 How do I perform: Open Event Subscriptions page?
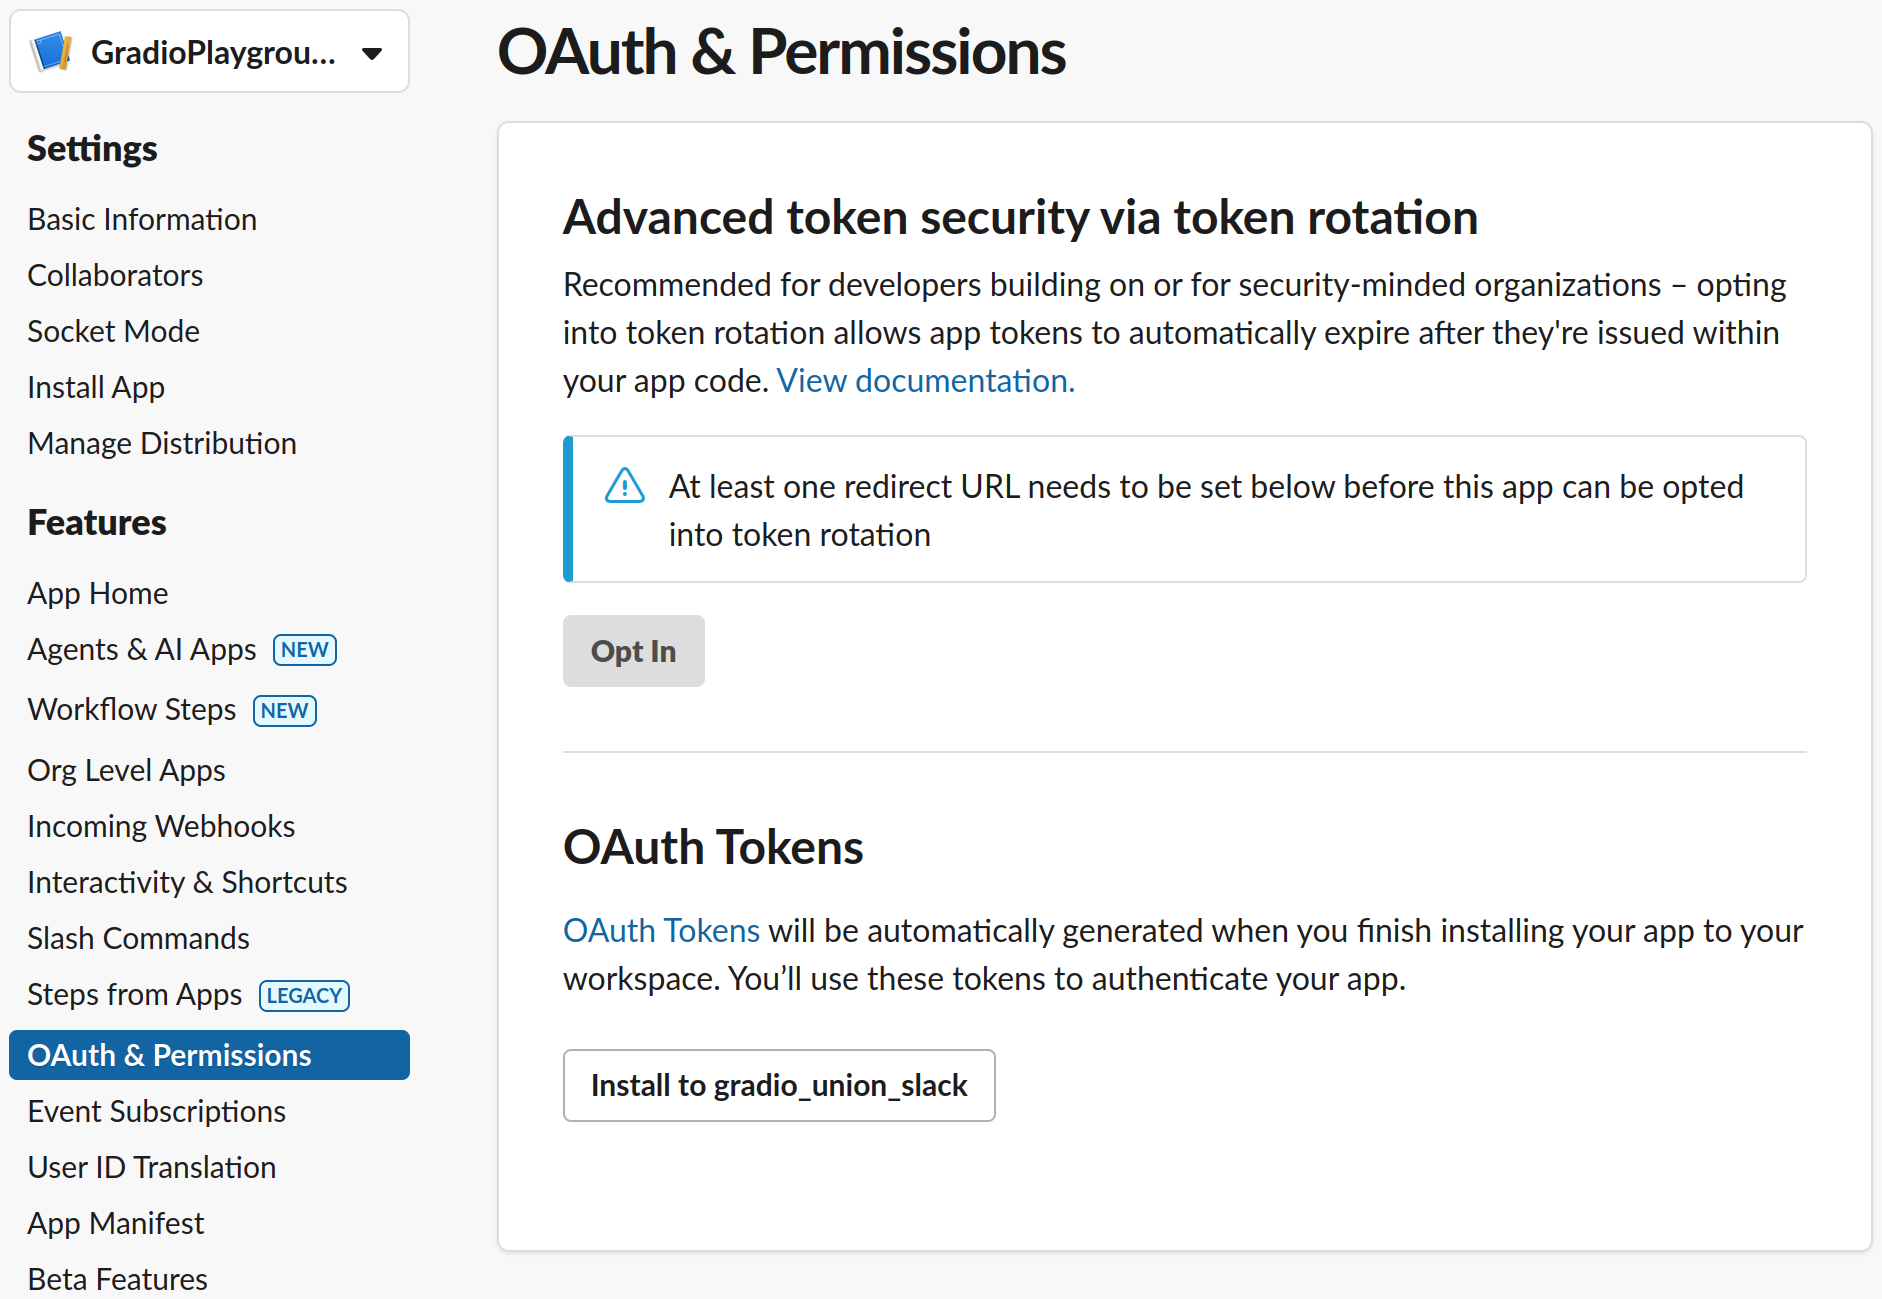pos(156,1111)
